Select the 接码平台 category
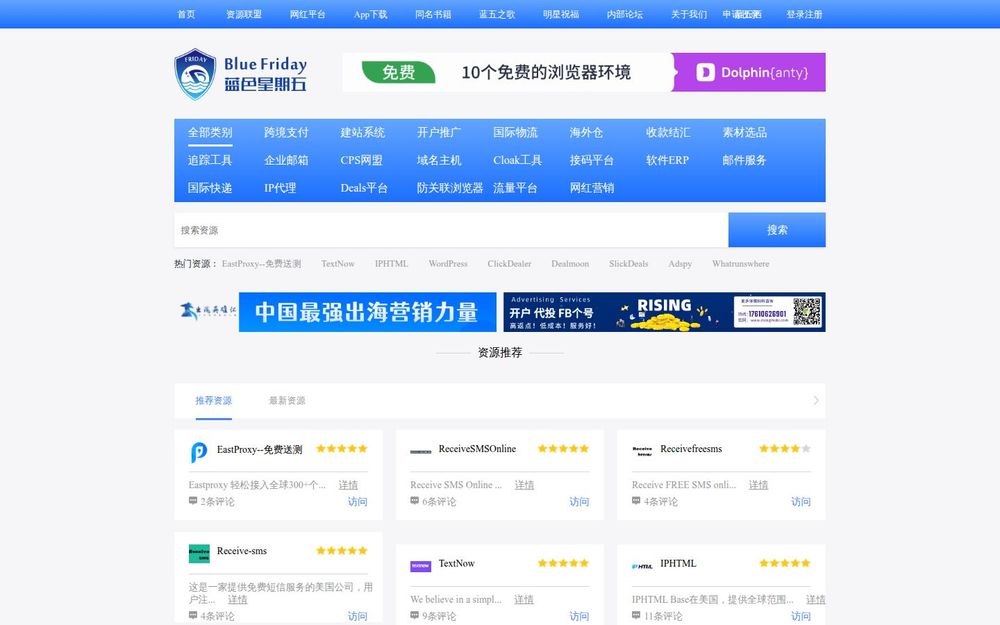Image resolution: width=1000 pixels, height=625 pixels. pos(592,160)
